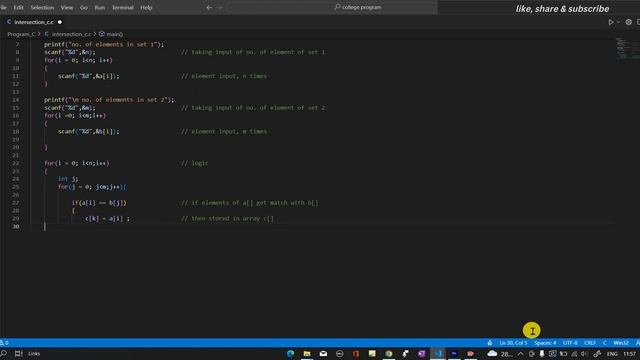Click the '// element input, n times' comment
The width and height of the screenshot is (640, 360).
pos(224,76)
